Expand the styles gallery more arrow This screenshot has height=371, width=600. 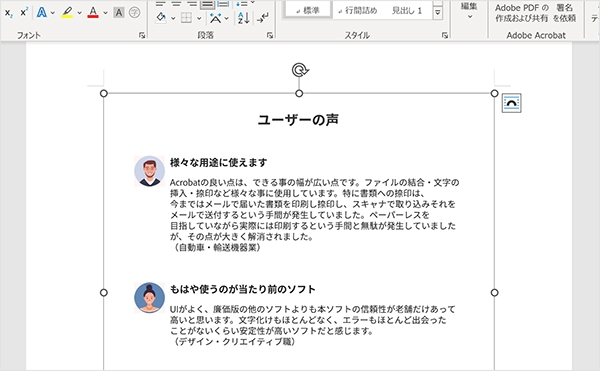438,13
